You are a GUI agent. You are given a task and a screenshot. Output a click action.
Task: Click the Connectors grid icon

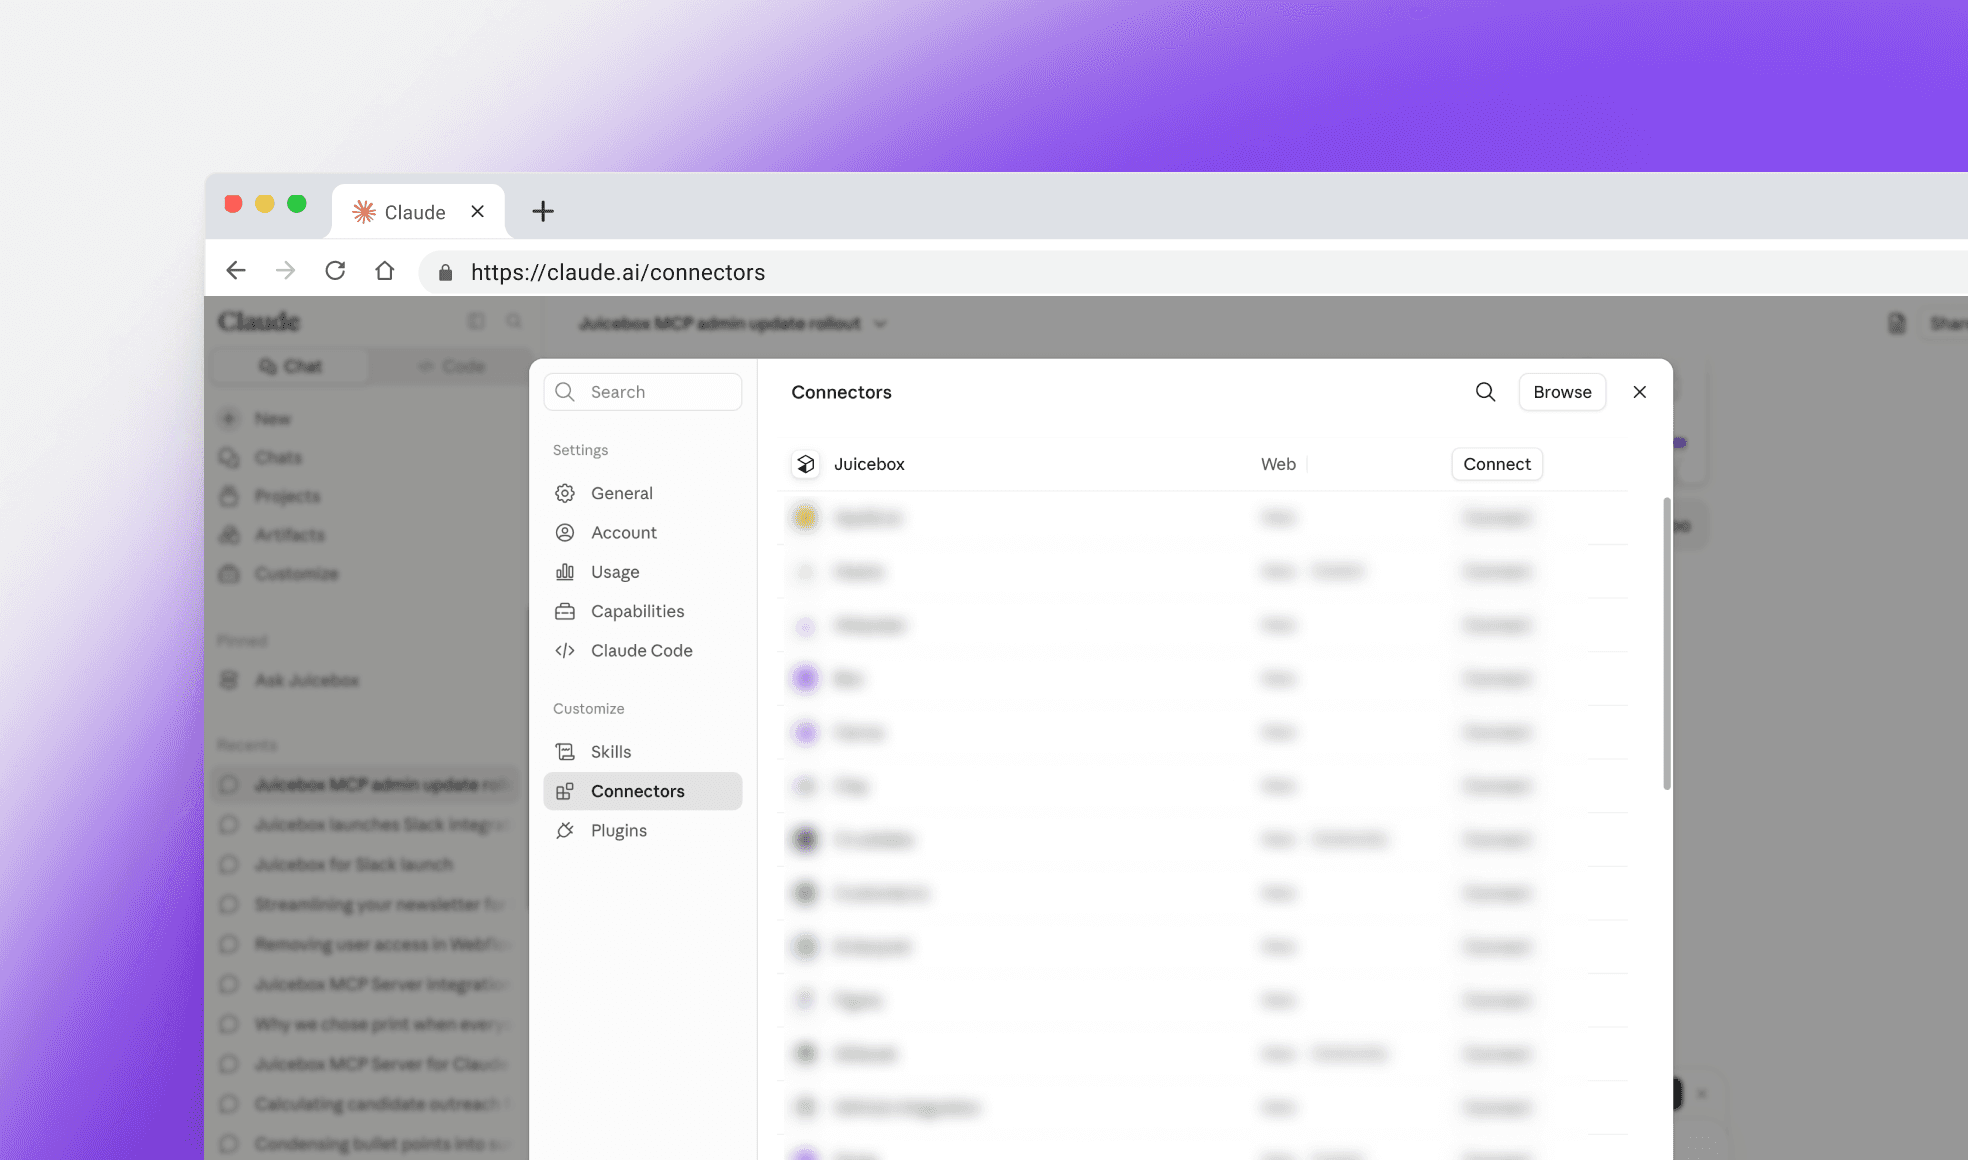point(565,791)
